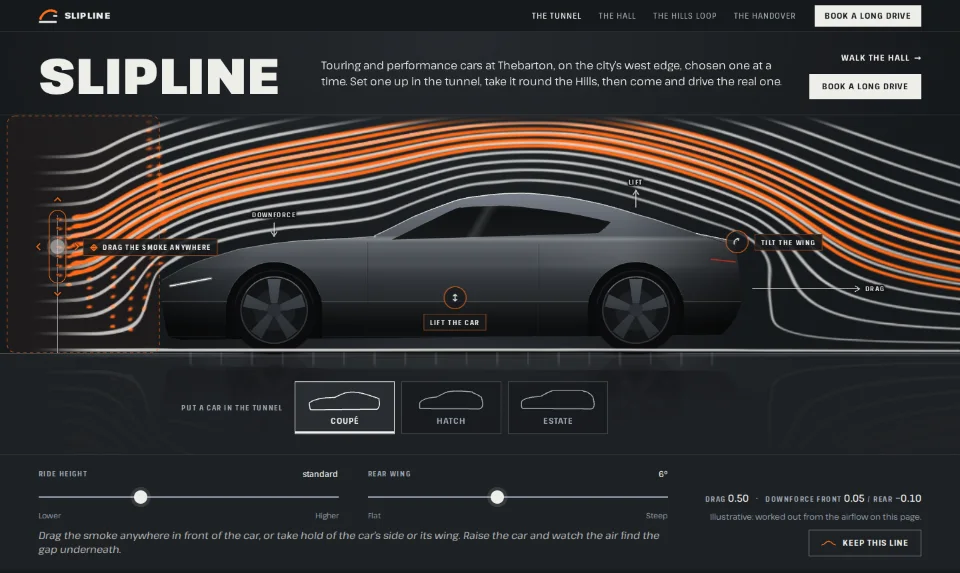Click the large SLIPLINE heading
The width and height of the screenshot is (960, 573).
[159, 77]
